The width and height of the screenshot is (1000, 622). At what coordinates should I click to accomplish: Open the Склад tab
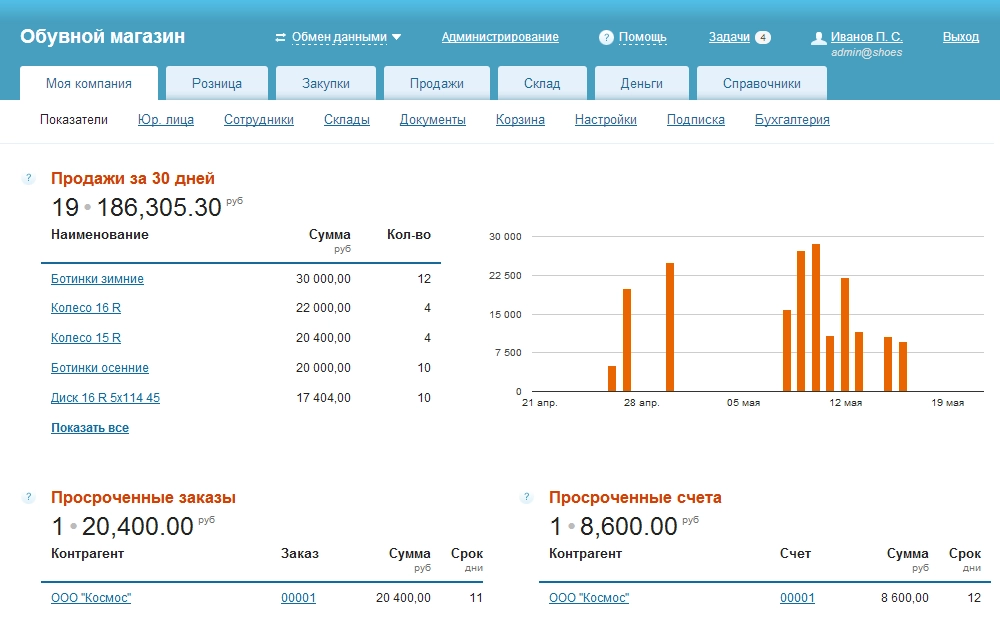541,84
